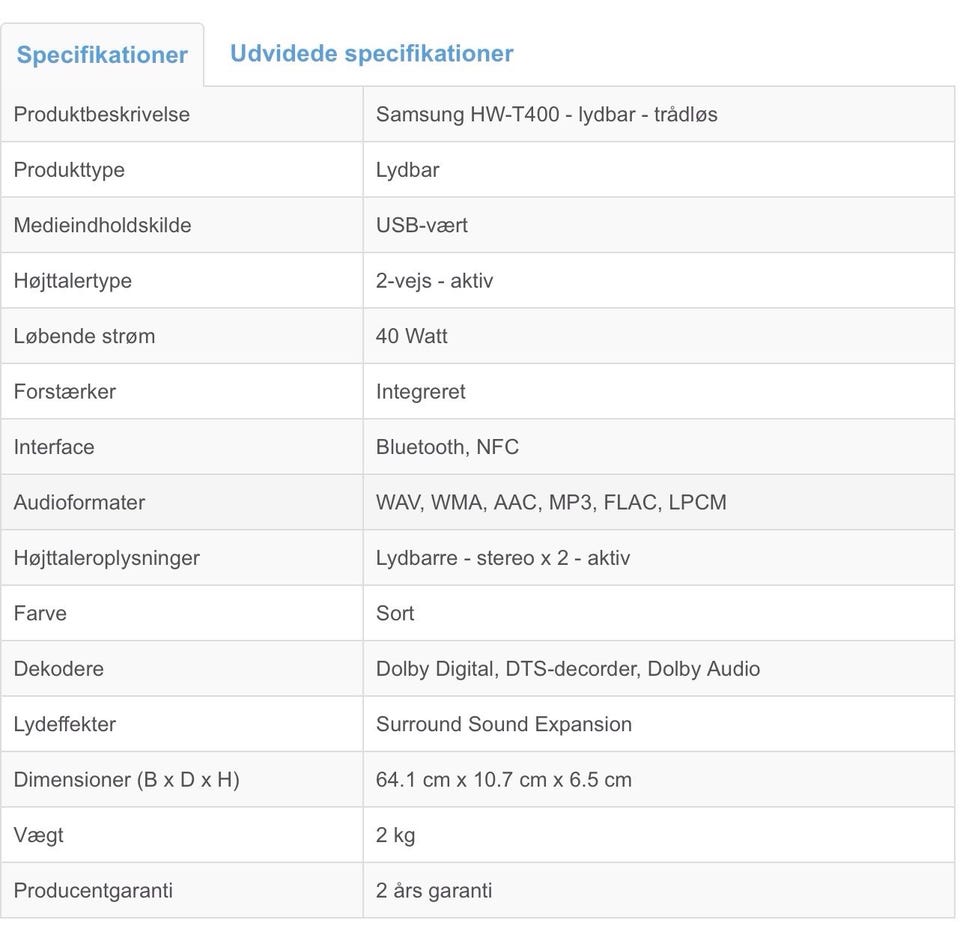Screen dimensions: 960x950
Task: Click the 64.1 cm dimensions value
Action: tap(503, 780)
